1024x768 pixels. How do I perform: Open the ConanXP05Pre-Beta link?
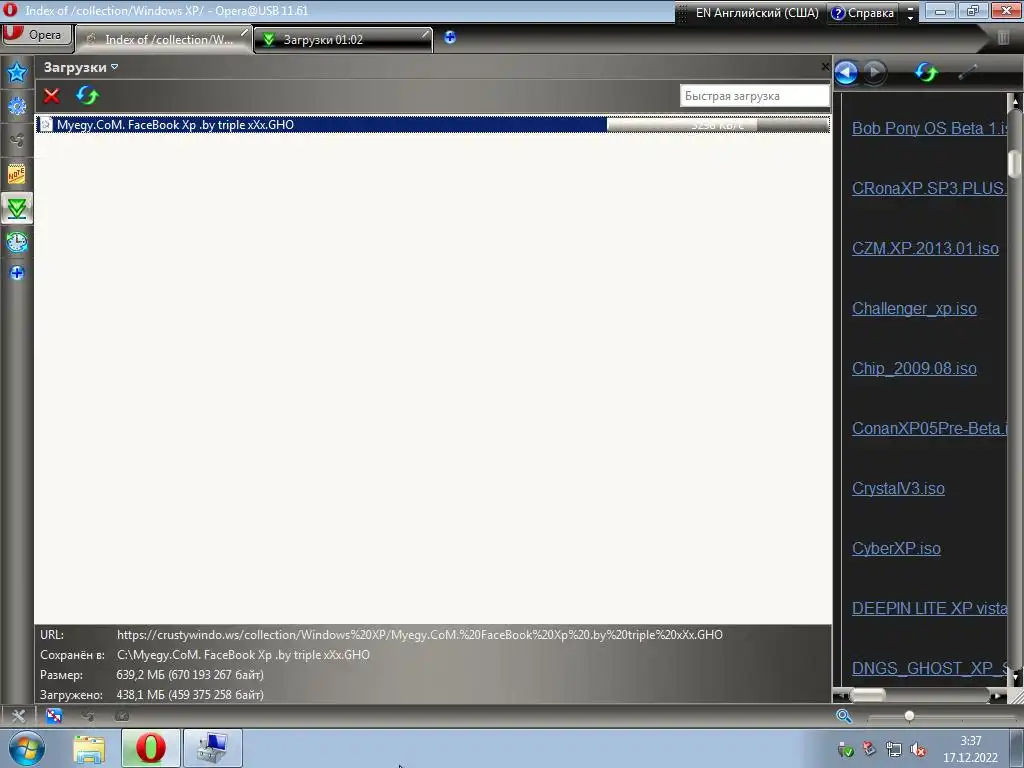(929, 428)
